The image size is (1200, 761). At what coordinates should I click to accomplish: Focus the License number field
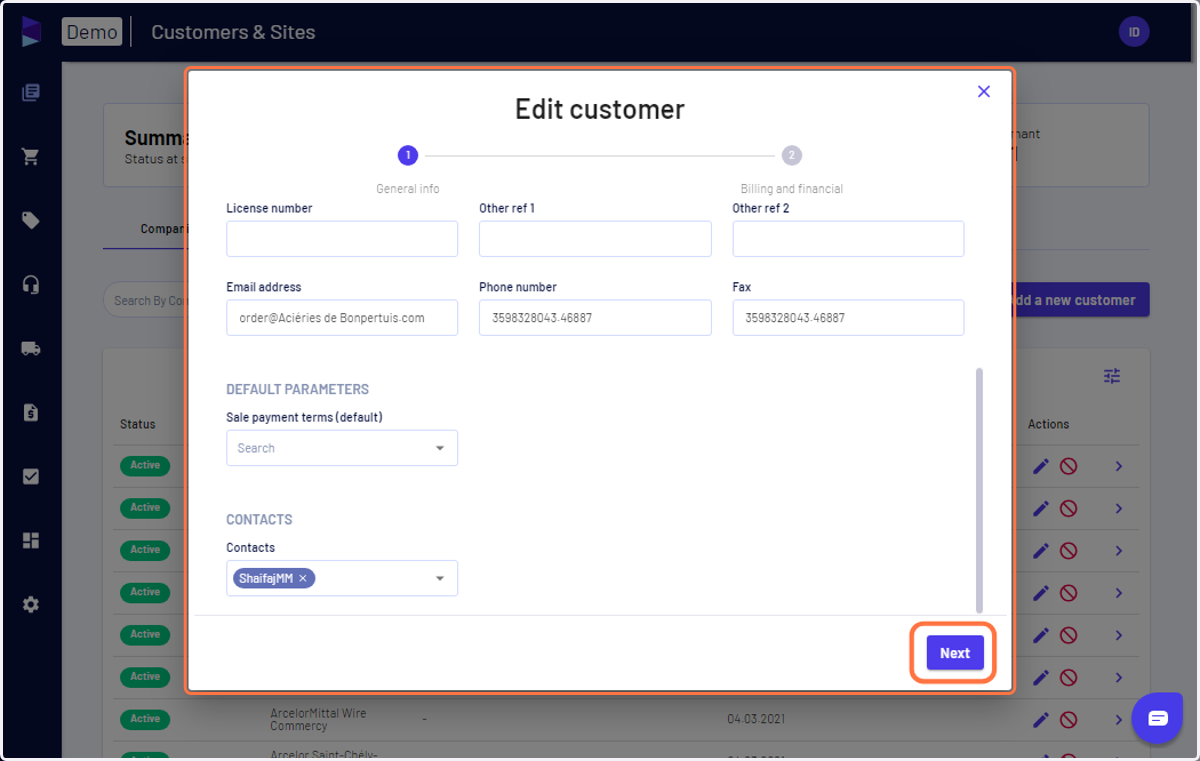(342, 239)
